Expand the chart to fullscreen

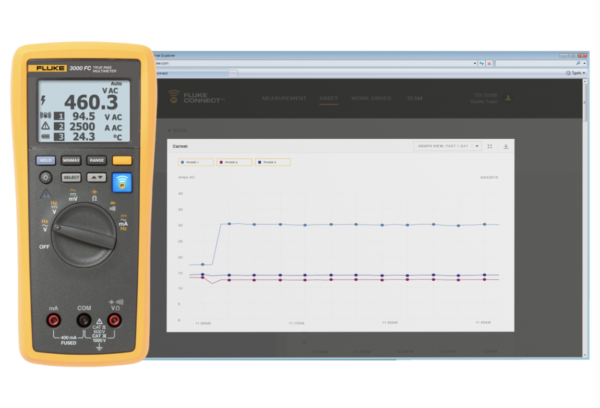pos(490,146)
